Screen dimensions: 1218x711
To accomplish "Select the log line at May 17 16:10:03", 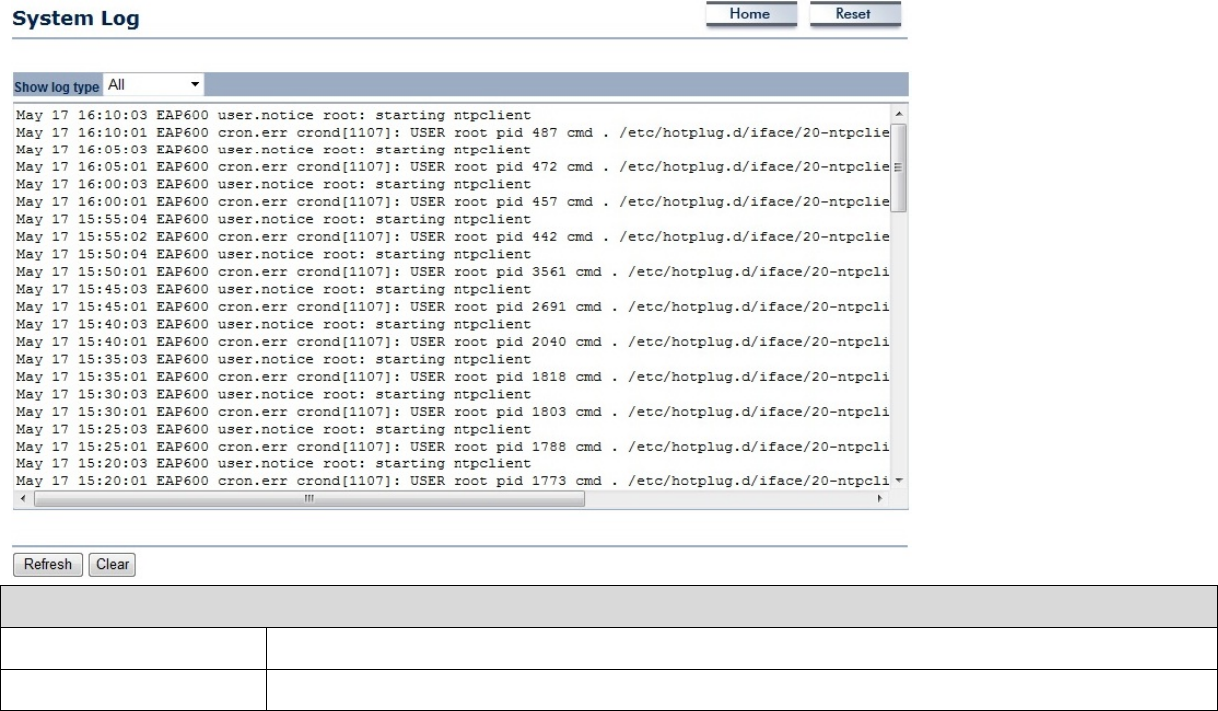I will pyautogui.click(x=274, y=115).
